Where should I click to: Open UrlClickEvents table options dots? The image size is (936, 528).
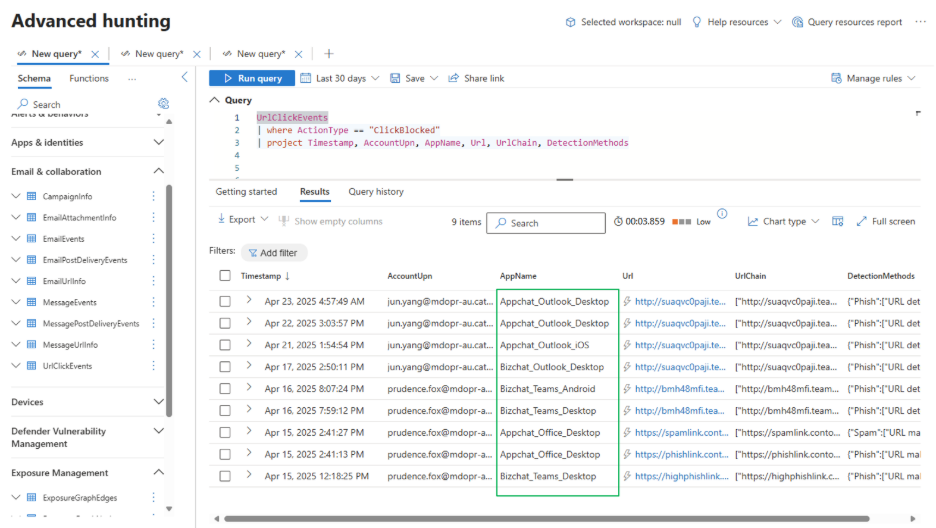[153, 366]
